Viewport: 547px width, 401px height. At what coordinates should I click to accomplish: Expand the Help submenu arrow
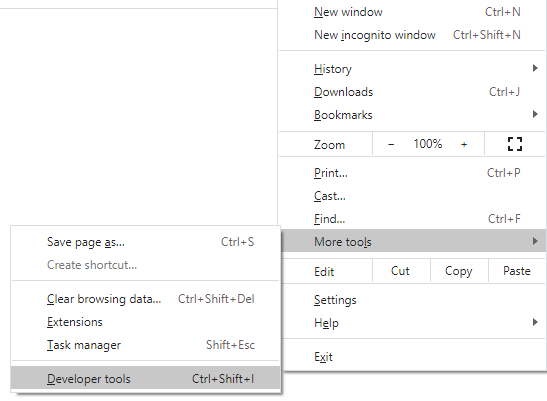pyautogui.click(x=535, y=322)
